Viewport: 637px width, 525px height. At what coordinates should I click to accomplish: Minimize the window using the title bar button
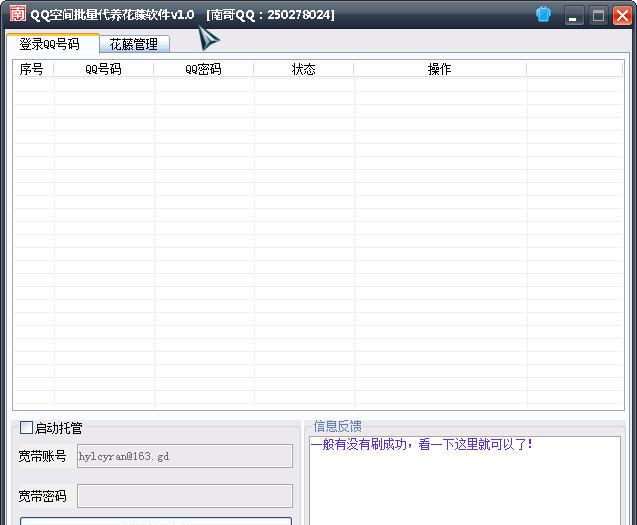coord(574,16)
